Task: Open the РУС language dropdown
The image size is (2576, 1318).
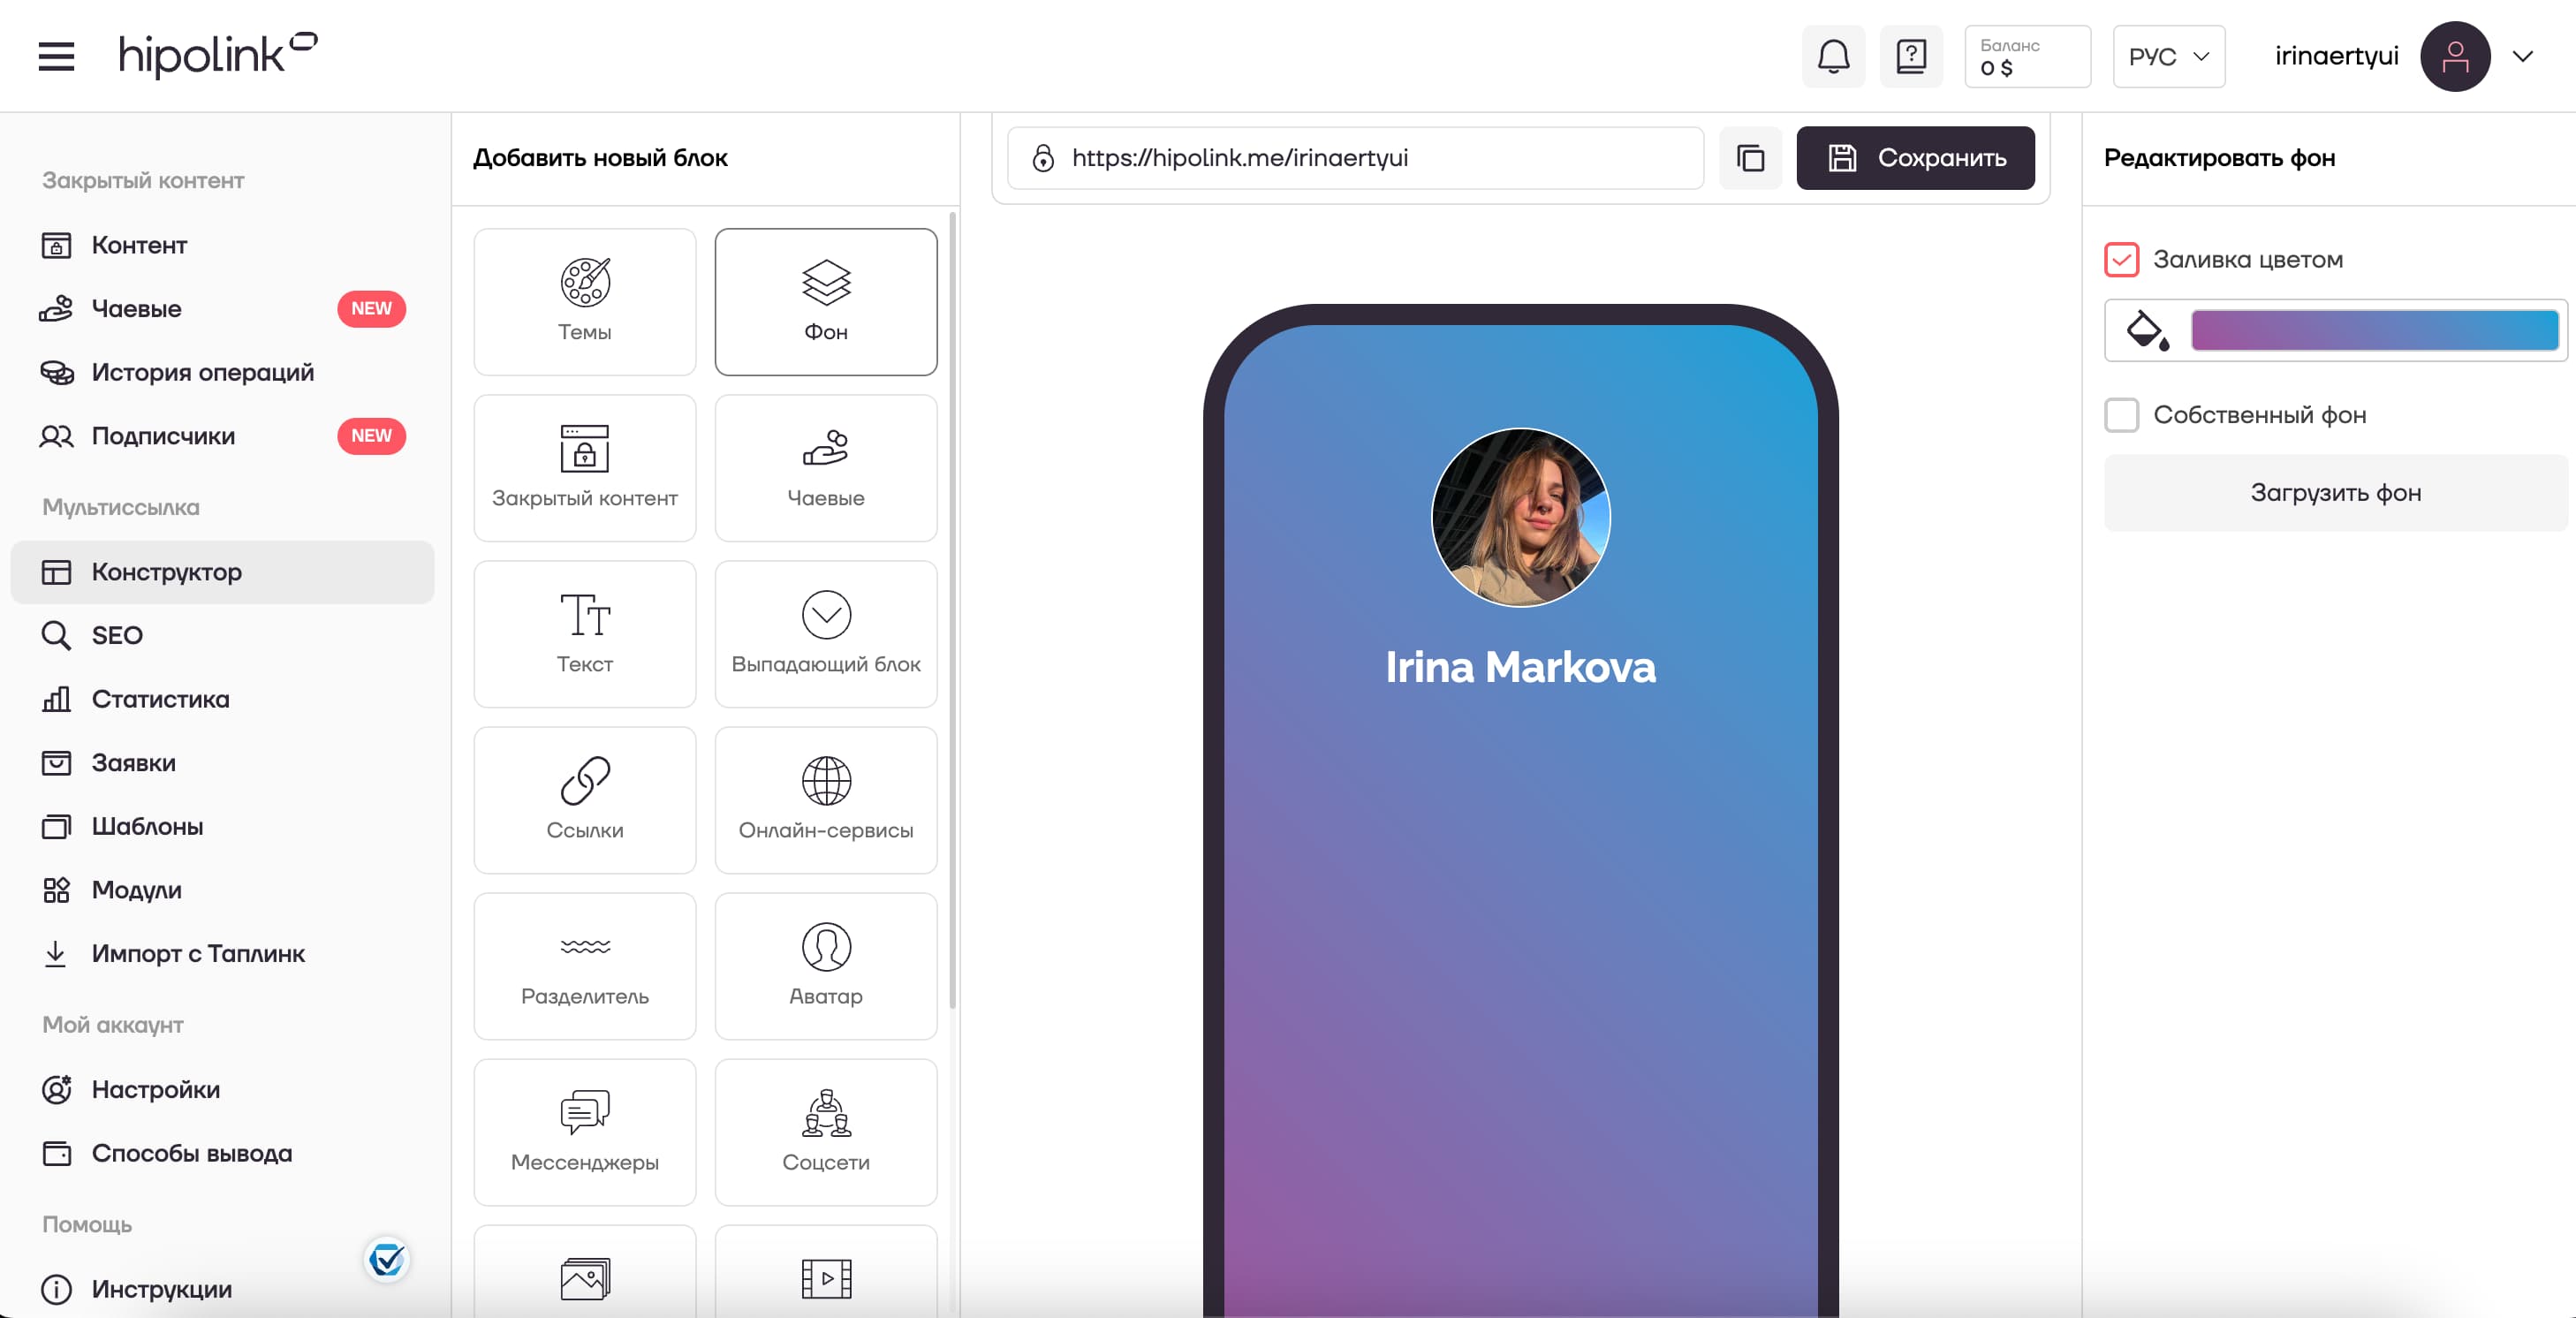Action: (2168, 56)
